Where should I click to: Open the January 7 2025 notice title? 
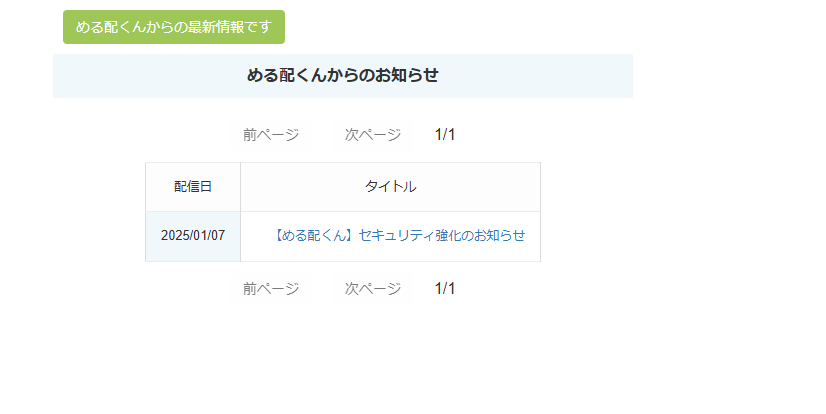pyautogui.click(x=398, y=235)
